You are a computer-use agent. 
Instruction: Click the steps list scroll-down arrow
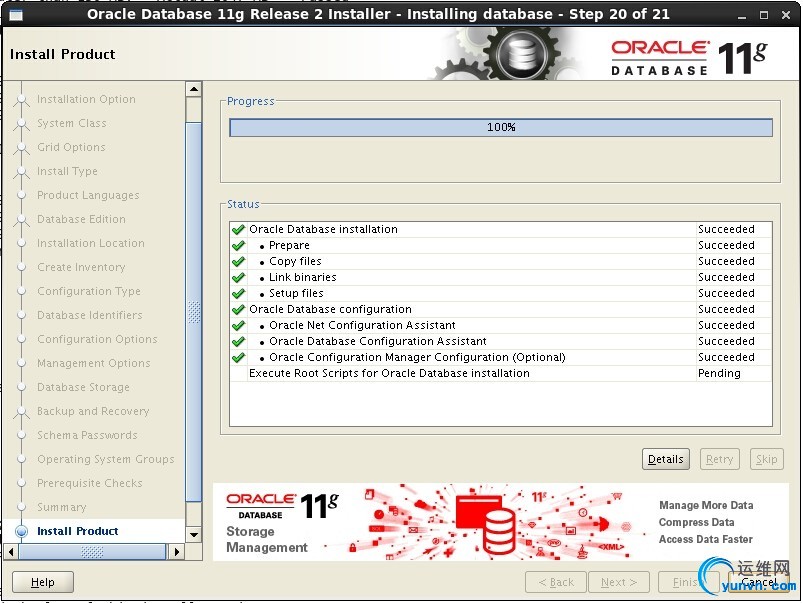[194, 534]
